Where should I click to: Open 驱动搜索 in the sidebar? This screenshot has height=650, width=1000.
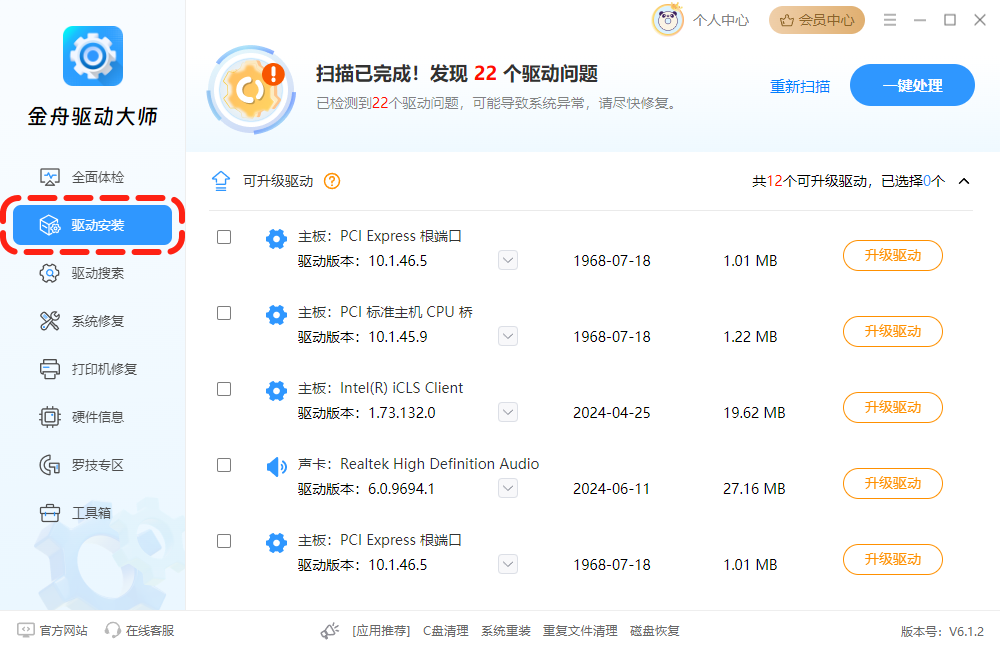92,273
